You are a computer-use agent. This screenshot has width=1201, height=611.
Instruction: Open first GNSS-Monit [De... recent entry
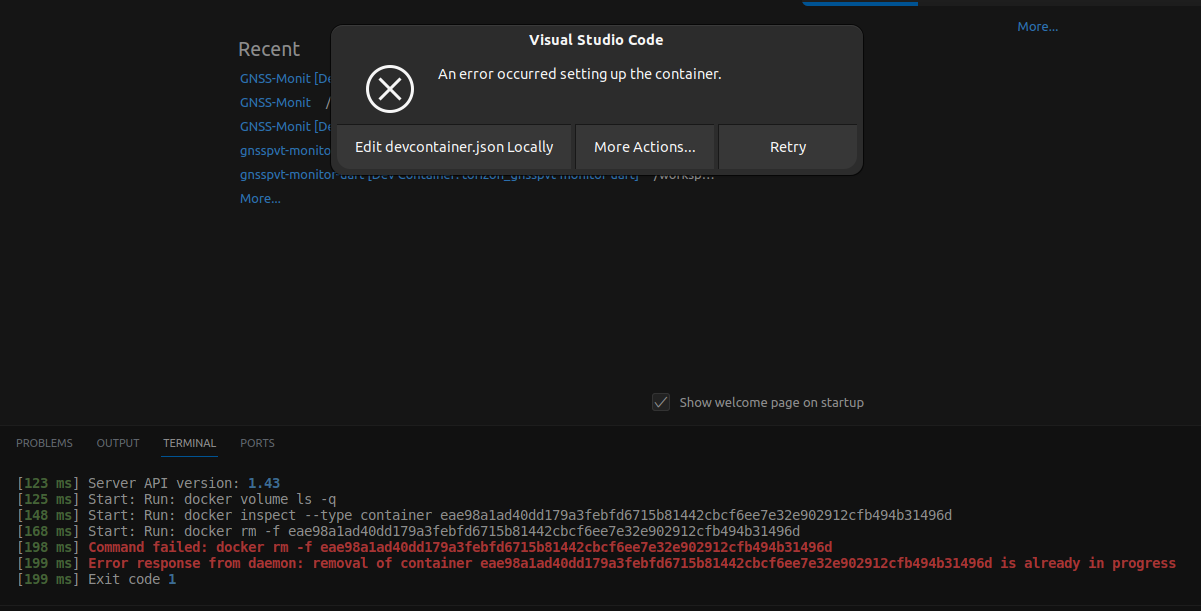(x=285, y=78)
